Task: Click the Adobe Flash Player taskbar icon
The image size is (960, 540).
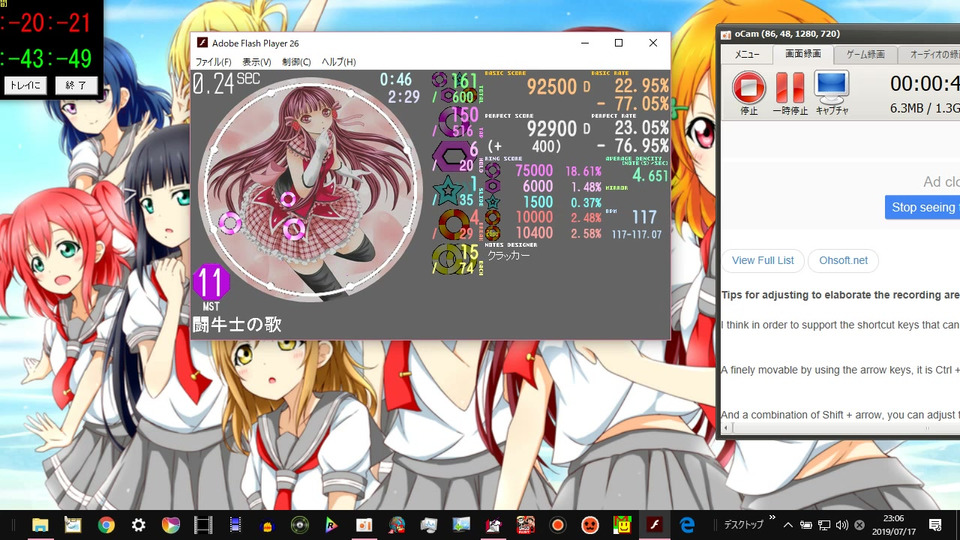Action: 654,525
